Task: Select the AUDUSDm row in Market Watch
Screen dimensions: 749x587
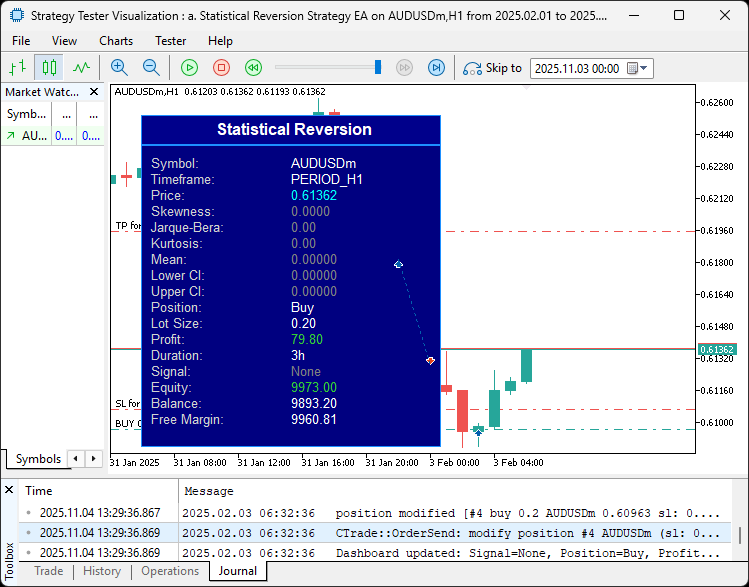Action: tap(53, 136)
